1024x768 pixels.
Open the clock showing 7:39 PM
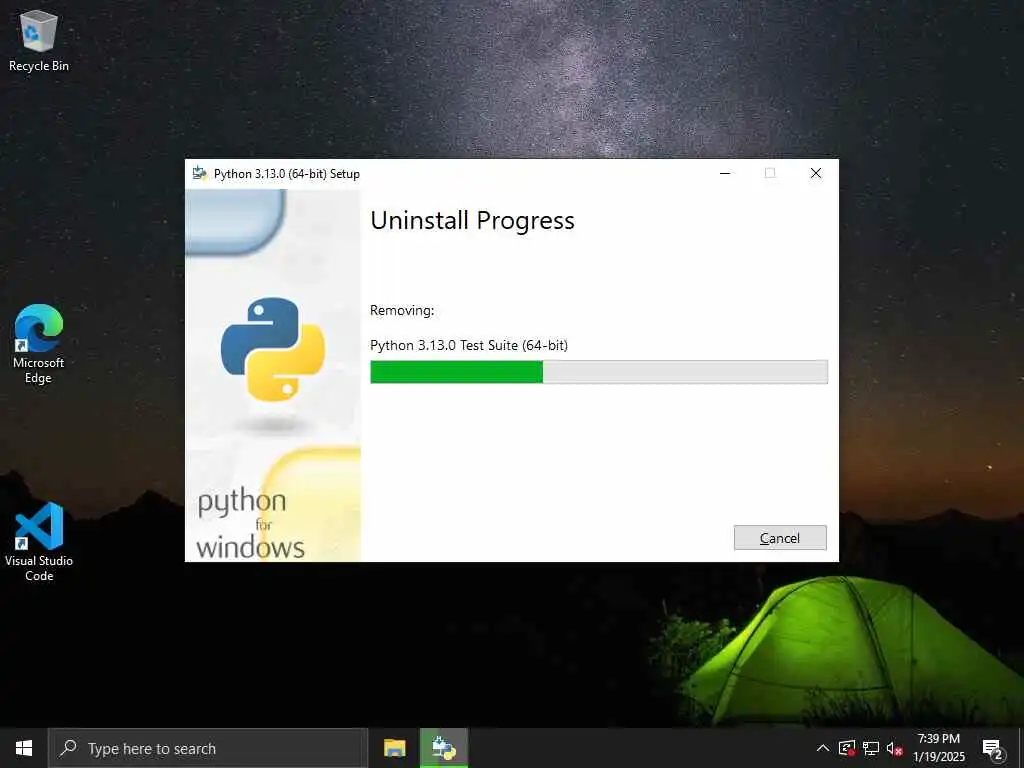click(938, 748)
